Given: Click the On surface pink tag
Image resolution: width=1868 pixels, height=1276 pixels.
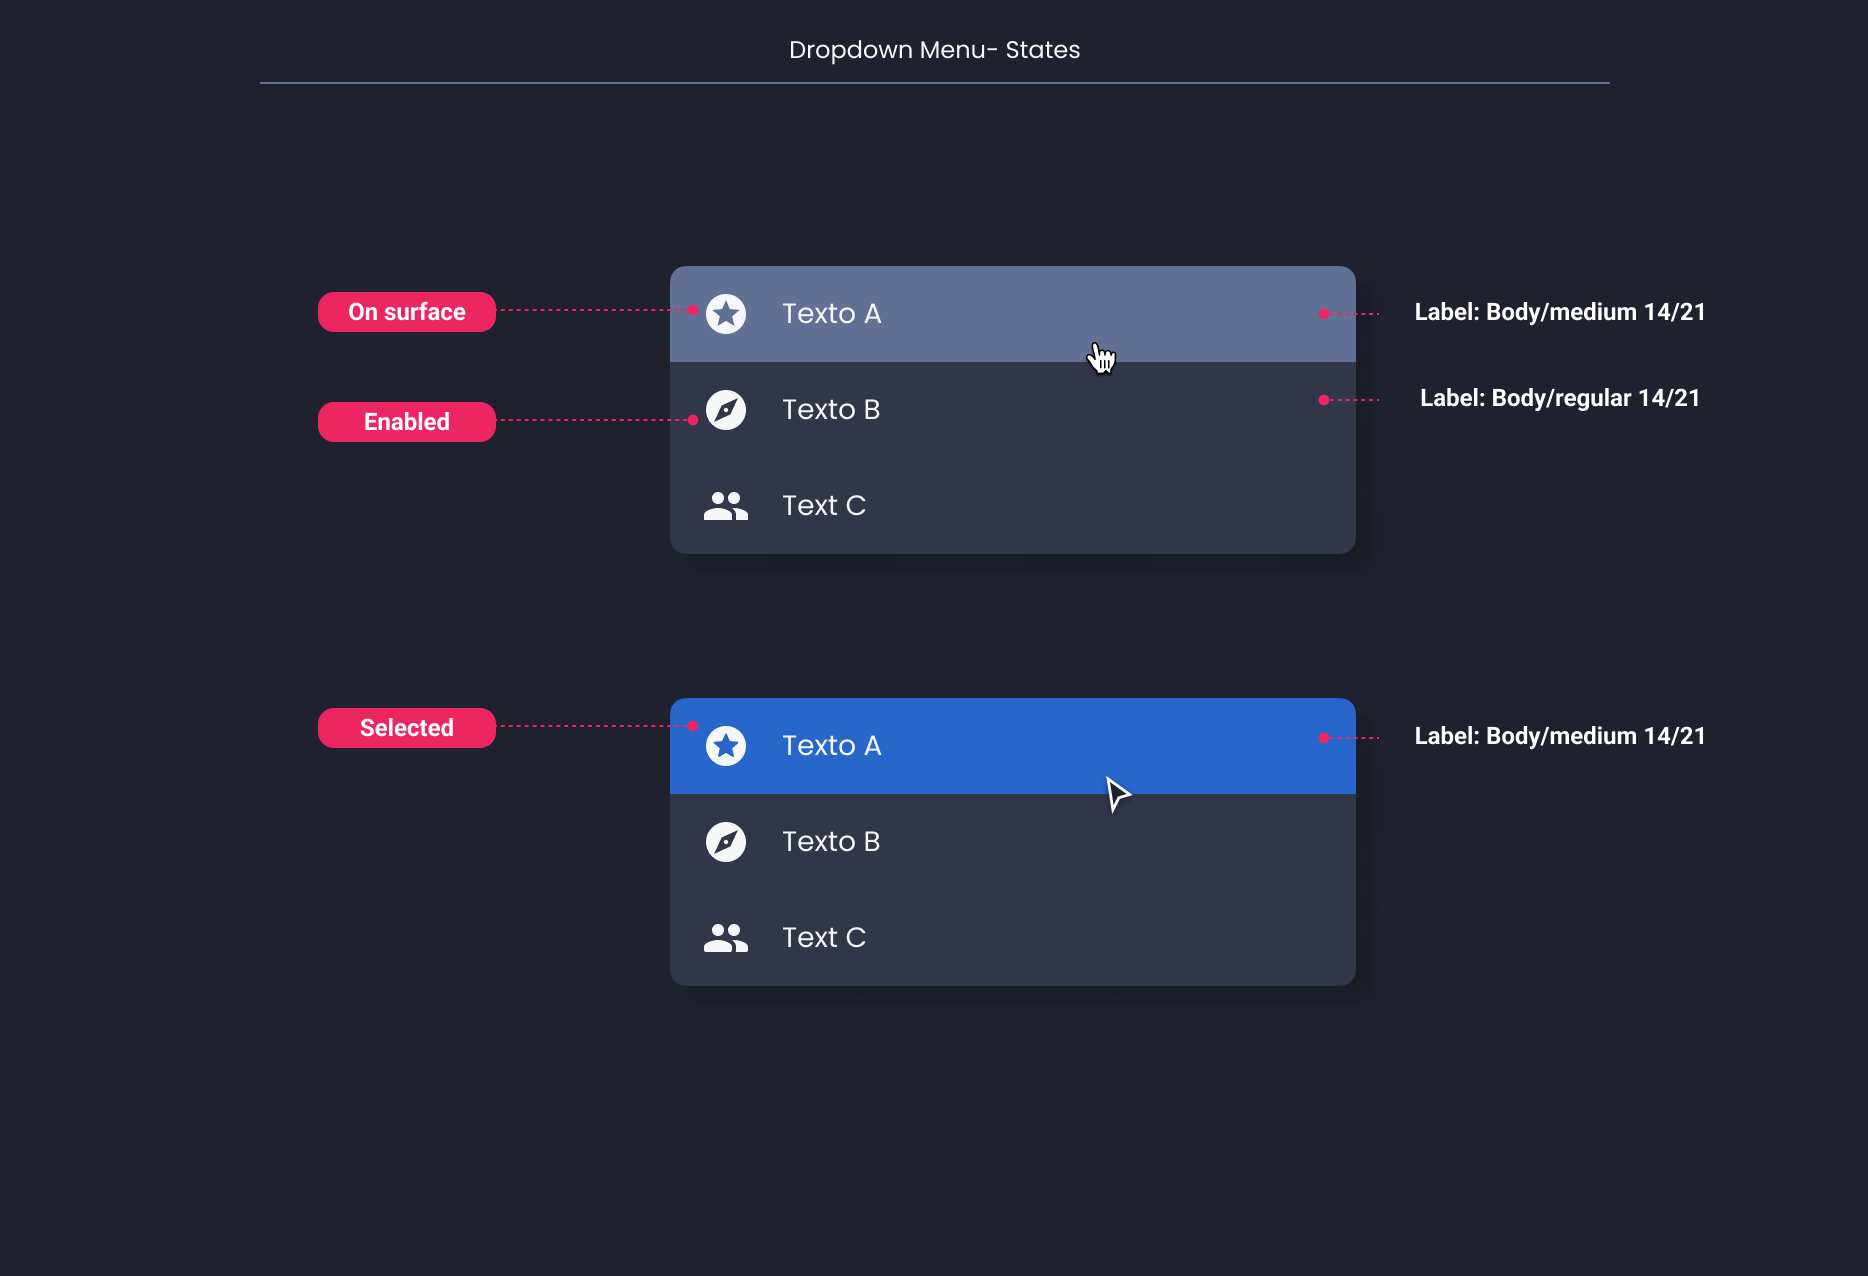Looking at the screenshot, I should [x=407, y=312].
